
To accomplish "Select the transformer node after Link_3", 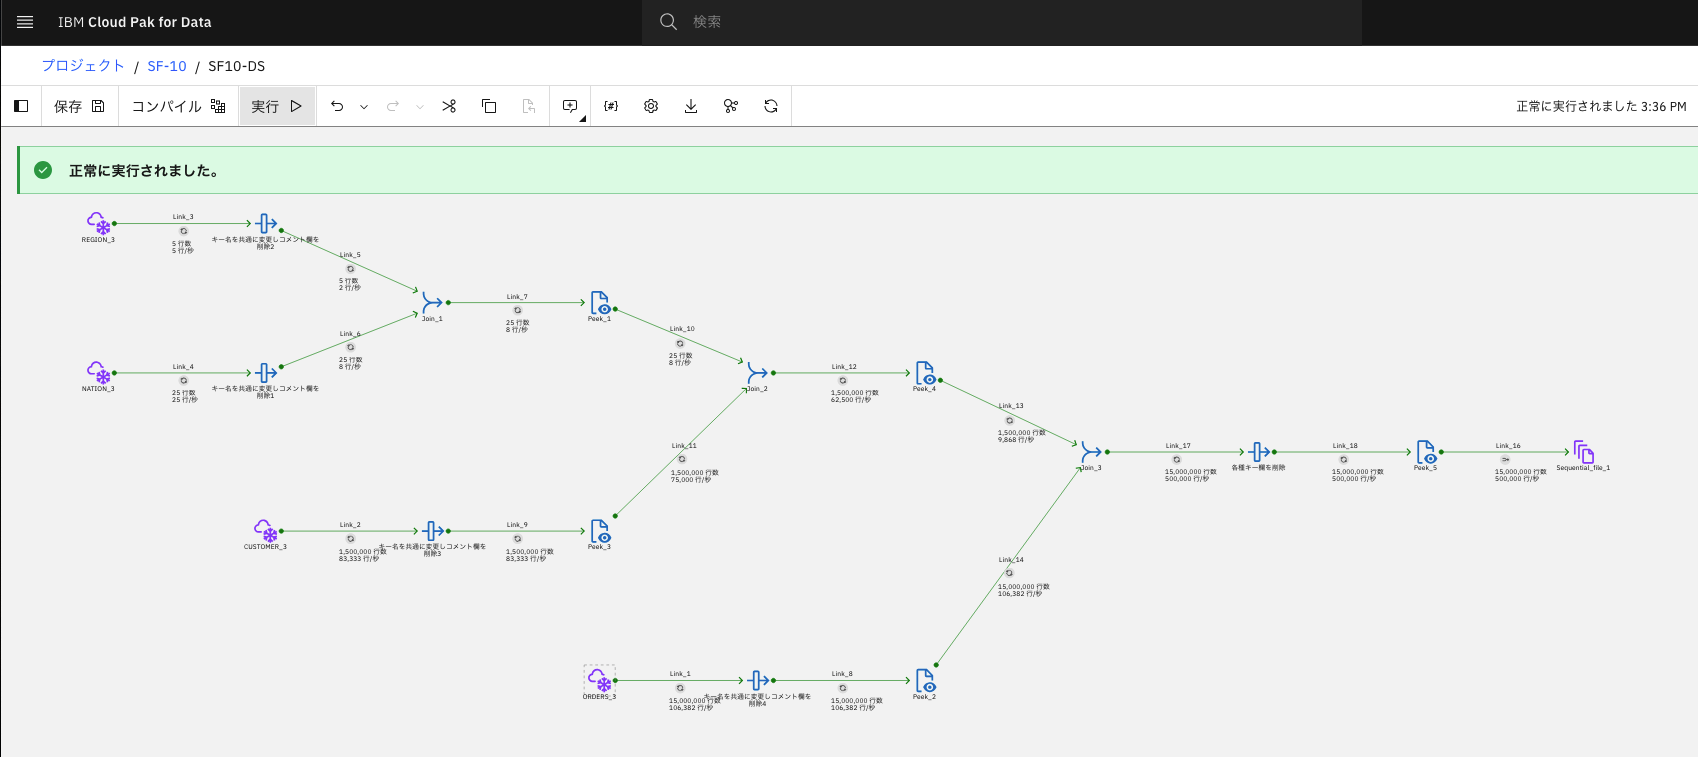I will (265, 223).
